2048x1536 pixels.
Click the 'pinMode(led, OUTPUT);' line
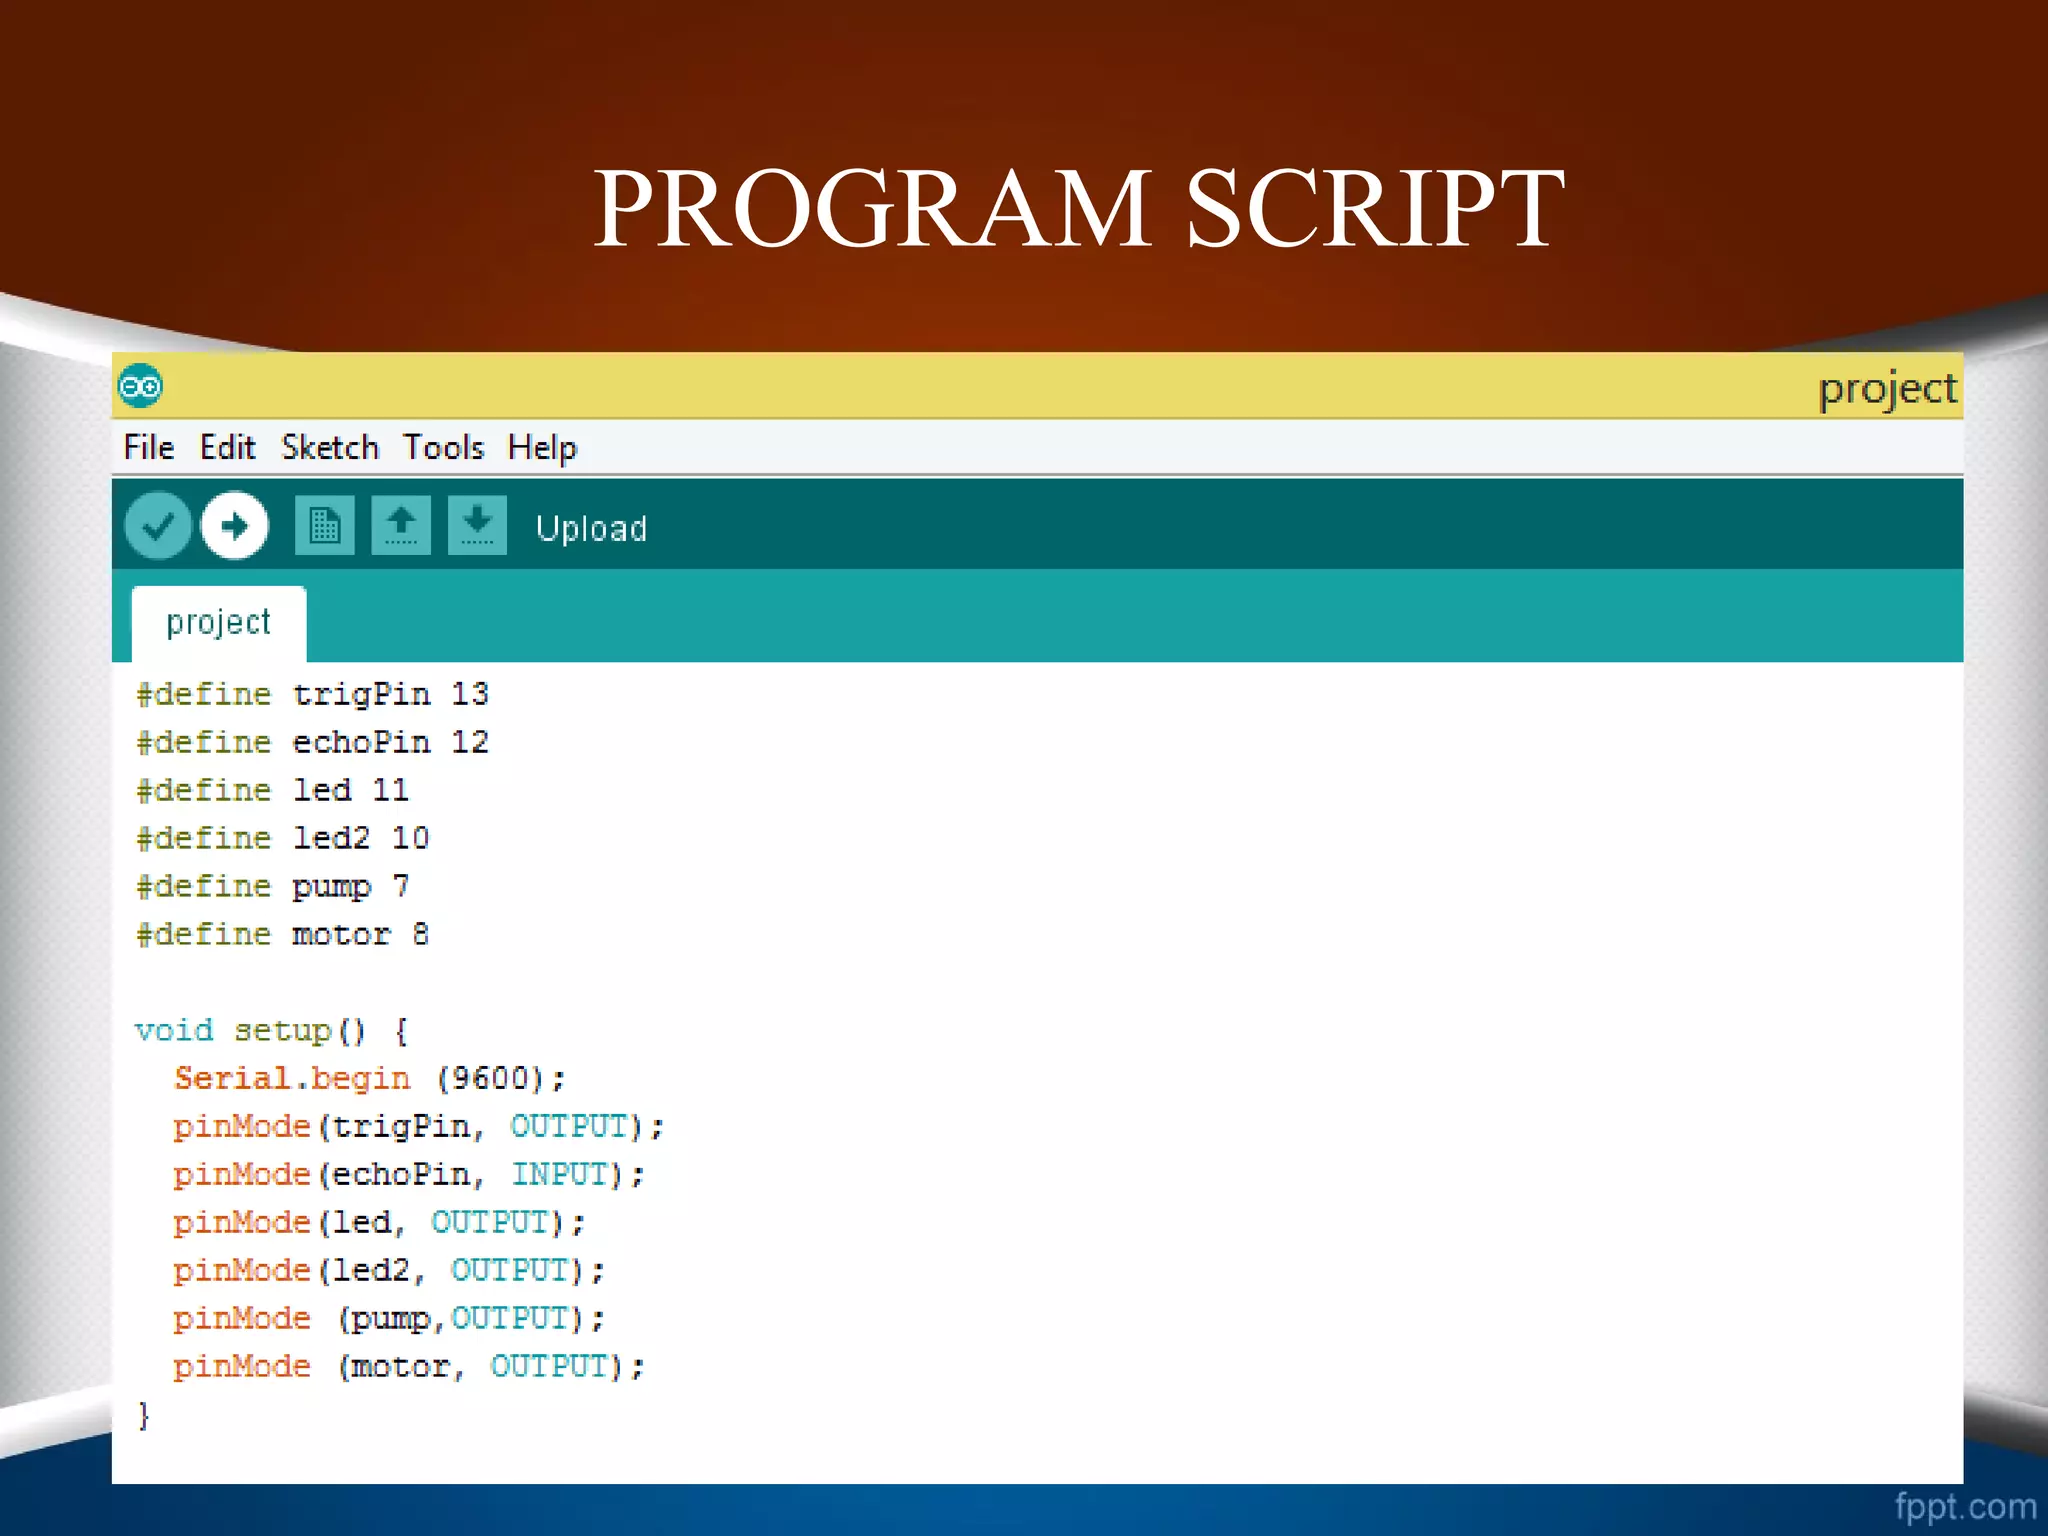pos(379,1222)
